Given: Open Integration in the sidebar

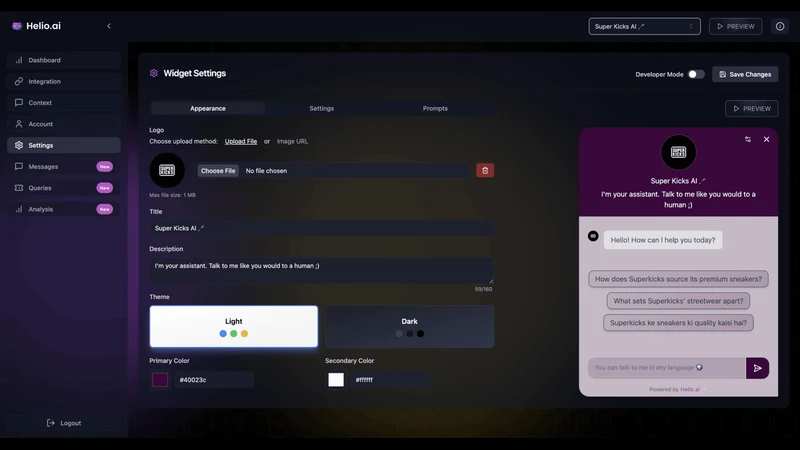Looking at the screenshot, I should pos(64,82).
